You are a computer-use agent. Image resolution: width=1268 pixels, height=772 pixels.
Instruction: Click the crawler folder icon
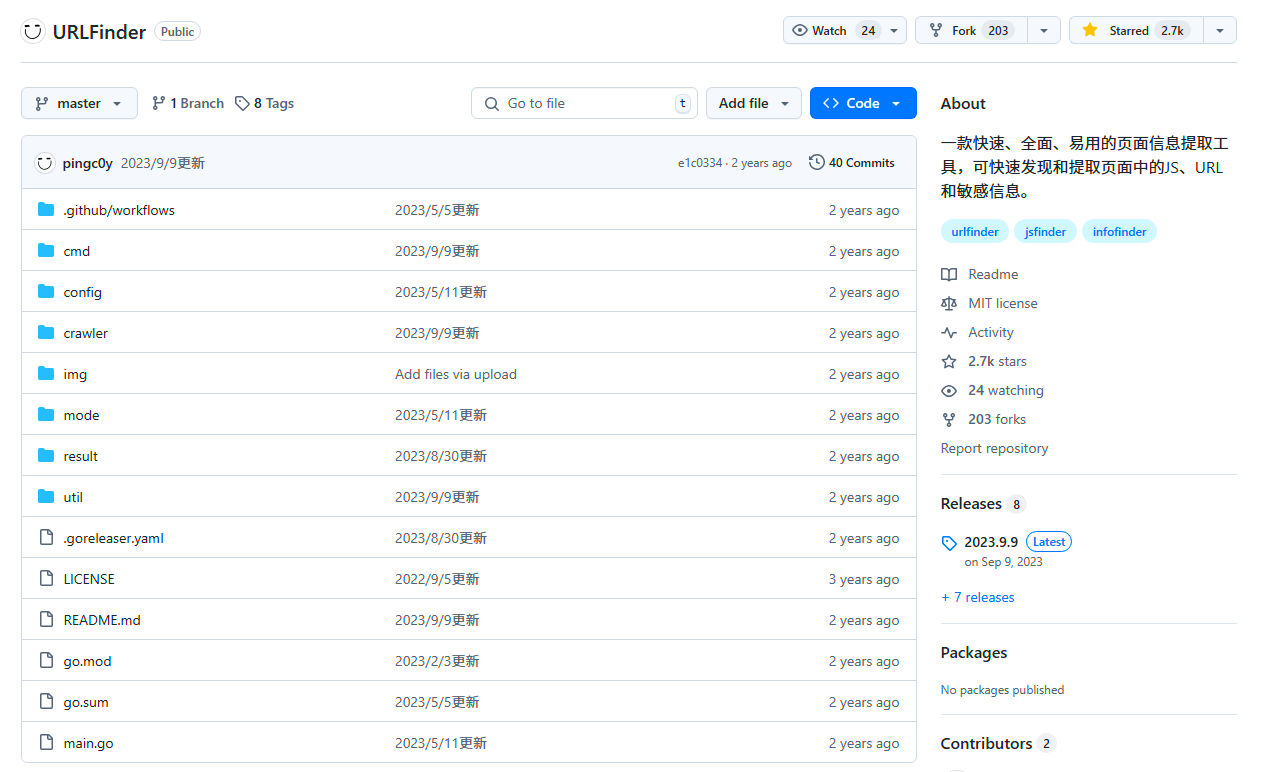(x=46, y=332)
